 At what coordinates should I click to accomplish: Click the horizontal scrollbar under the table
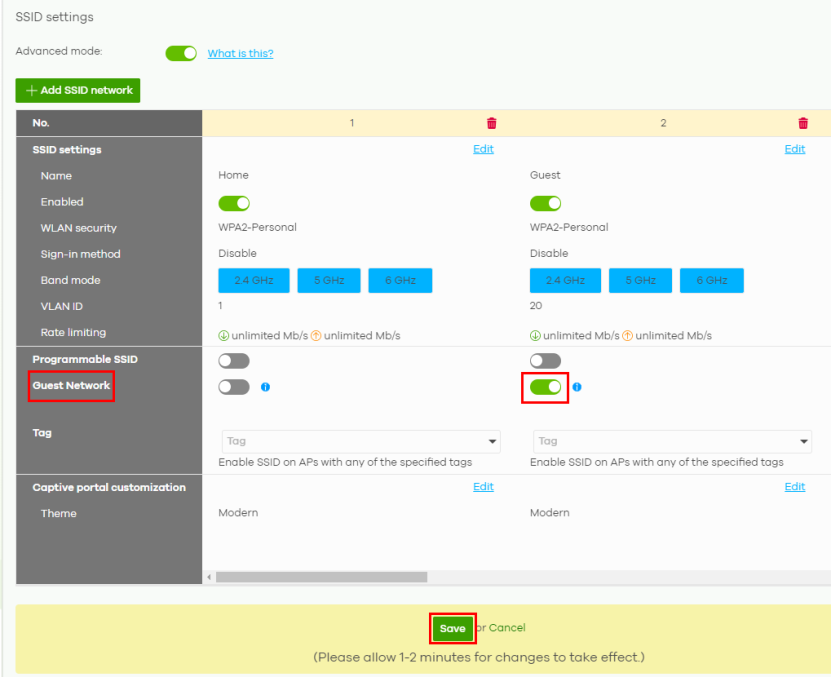click(x=321, y=577)
